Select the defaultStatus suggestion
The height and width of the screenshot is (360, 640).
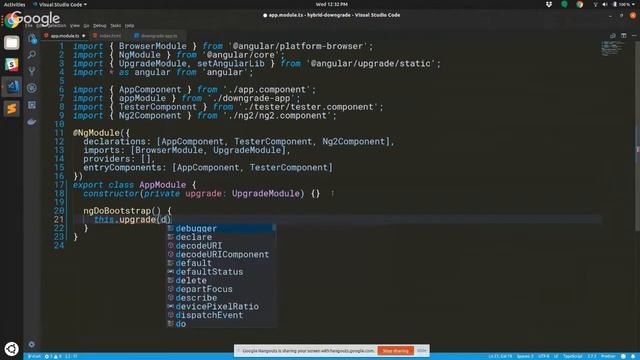(x=222, y=272)
